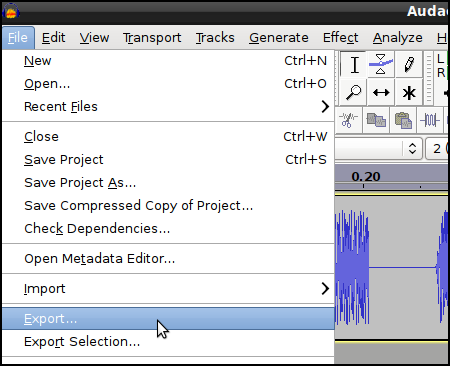Image resolution: width=450 pixels, height=366 pixels.
Task: Select the Time Shift arrow tool
Action: [x=381, y=92]
